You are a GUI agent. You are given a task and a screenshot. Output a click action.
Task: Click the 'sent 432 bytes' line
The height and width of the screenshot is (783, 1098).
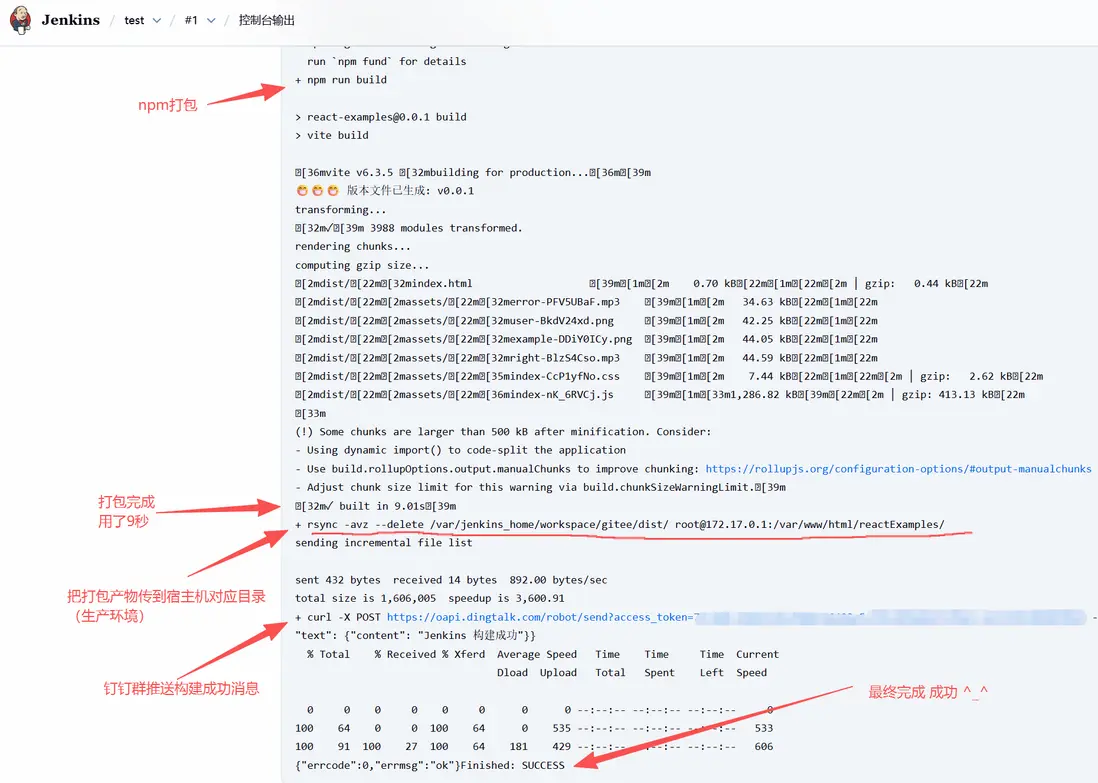point(451,580)
